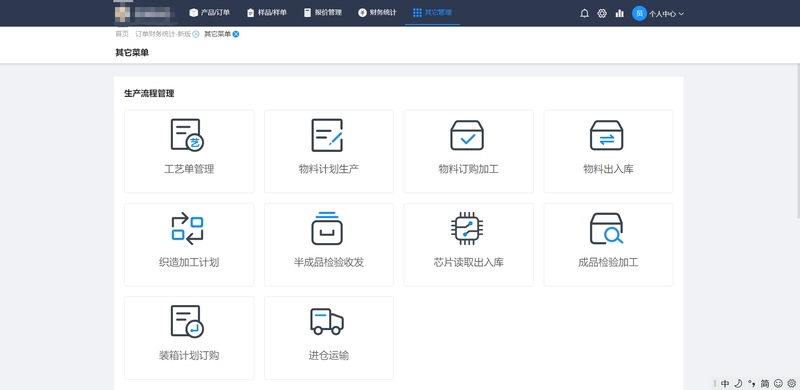Open the 产品/订单 menu
The width and height of the screenshot is (800, 390).
[x=210, y=13]
